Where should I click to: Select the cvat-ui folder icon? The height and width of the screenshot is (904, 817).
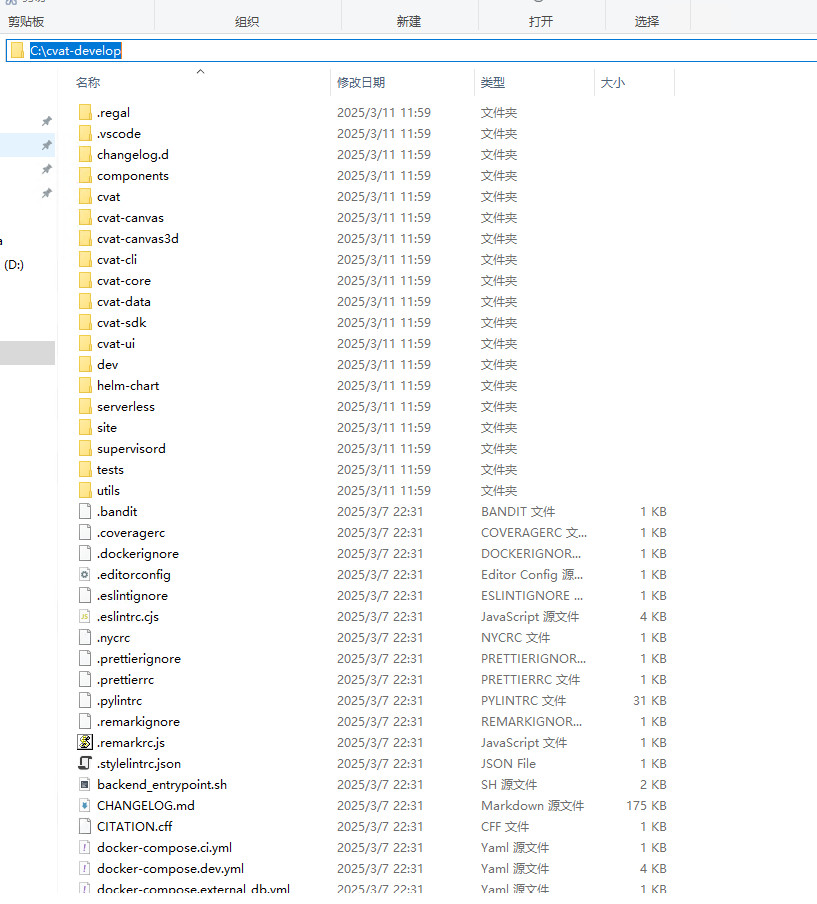coord(85,343)
